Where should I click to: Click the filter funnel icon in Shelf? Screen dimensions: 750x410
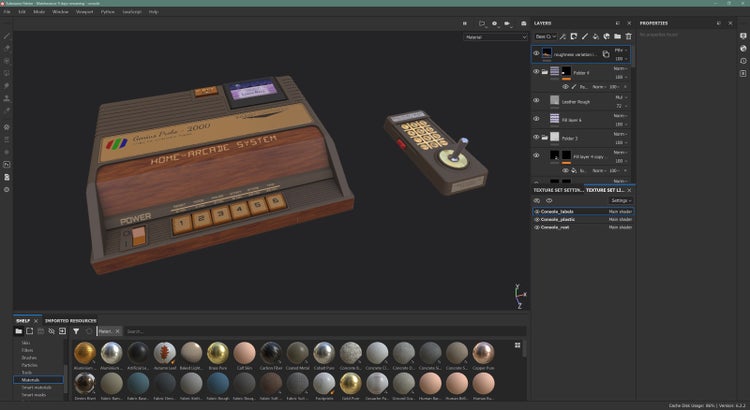pyautogui.click(x=76, y=330)
